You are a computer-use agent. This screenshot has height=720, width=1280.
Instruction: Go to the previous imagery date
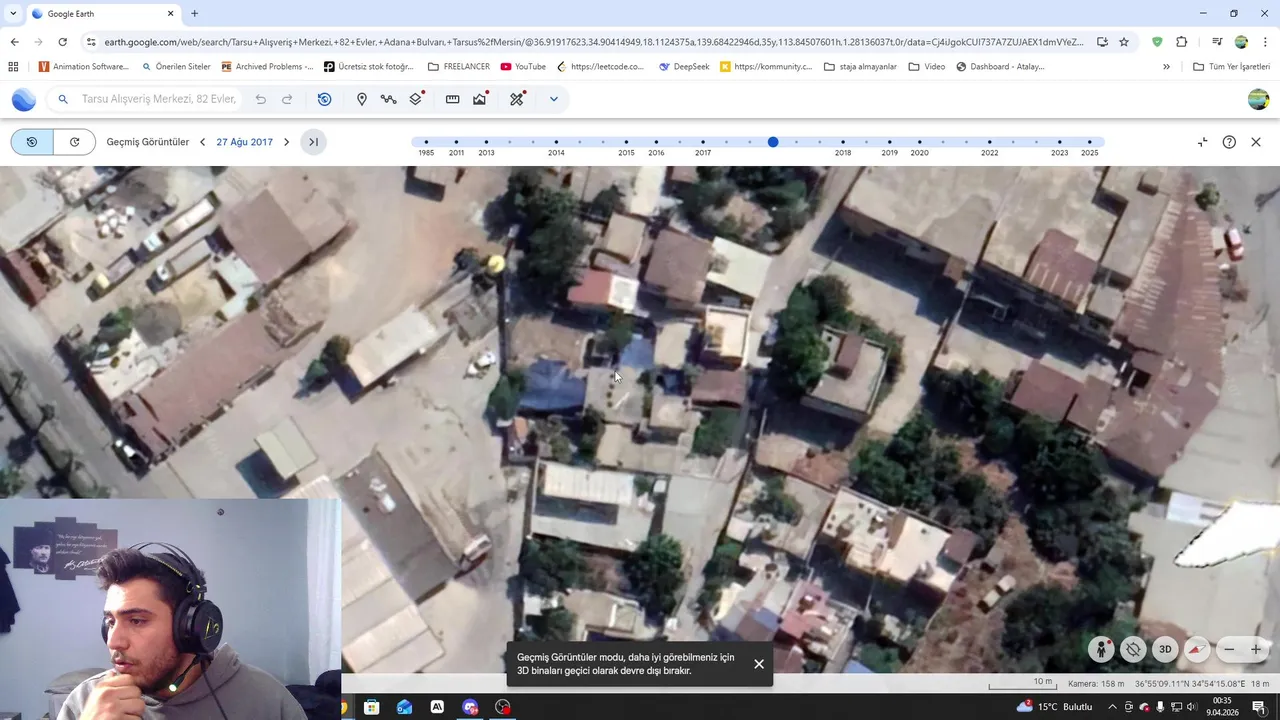click(x=202, y=142)
